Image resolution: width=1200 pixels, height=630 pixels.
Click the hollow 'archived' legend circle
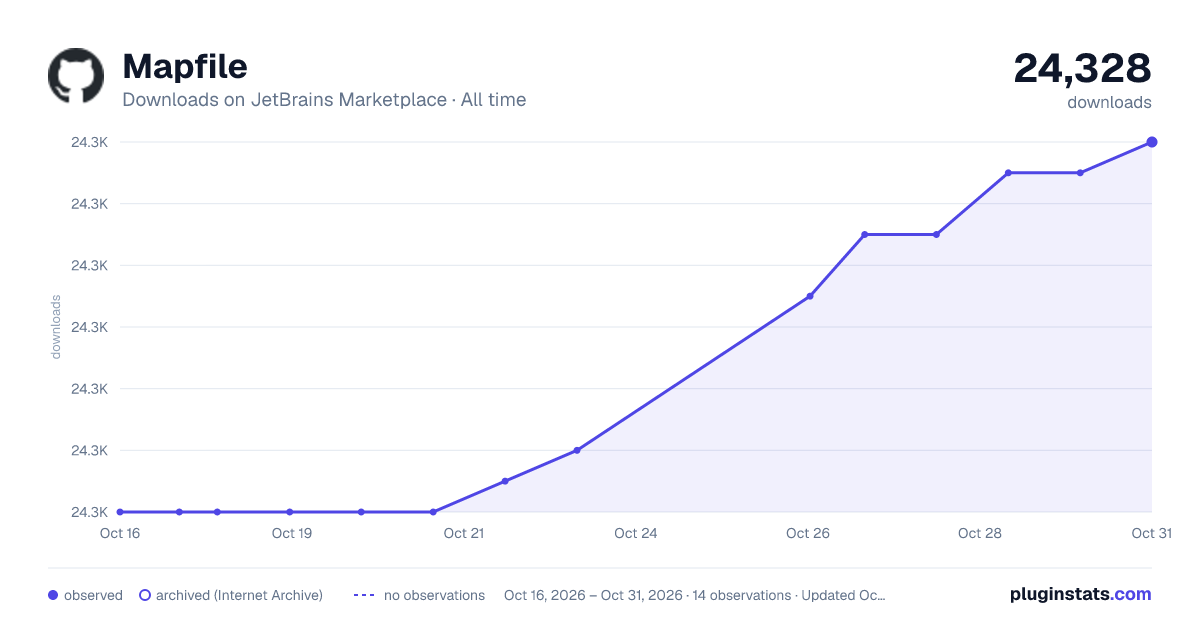click(x=145, y=595)
